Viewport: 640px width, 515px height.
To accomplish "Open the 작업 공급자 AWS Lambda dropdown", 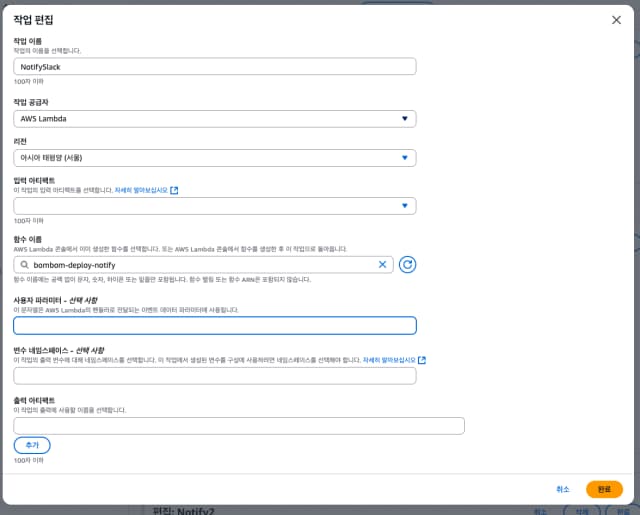I will pyautogui.click(x=215, y=119).
